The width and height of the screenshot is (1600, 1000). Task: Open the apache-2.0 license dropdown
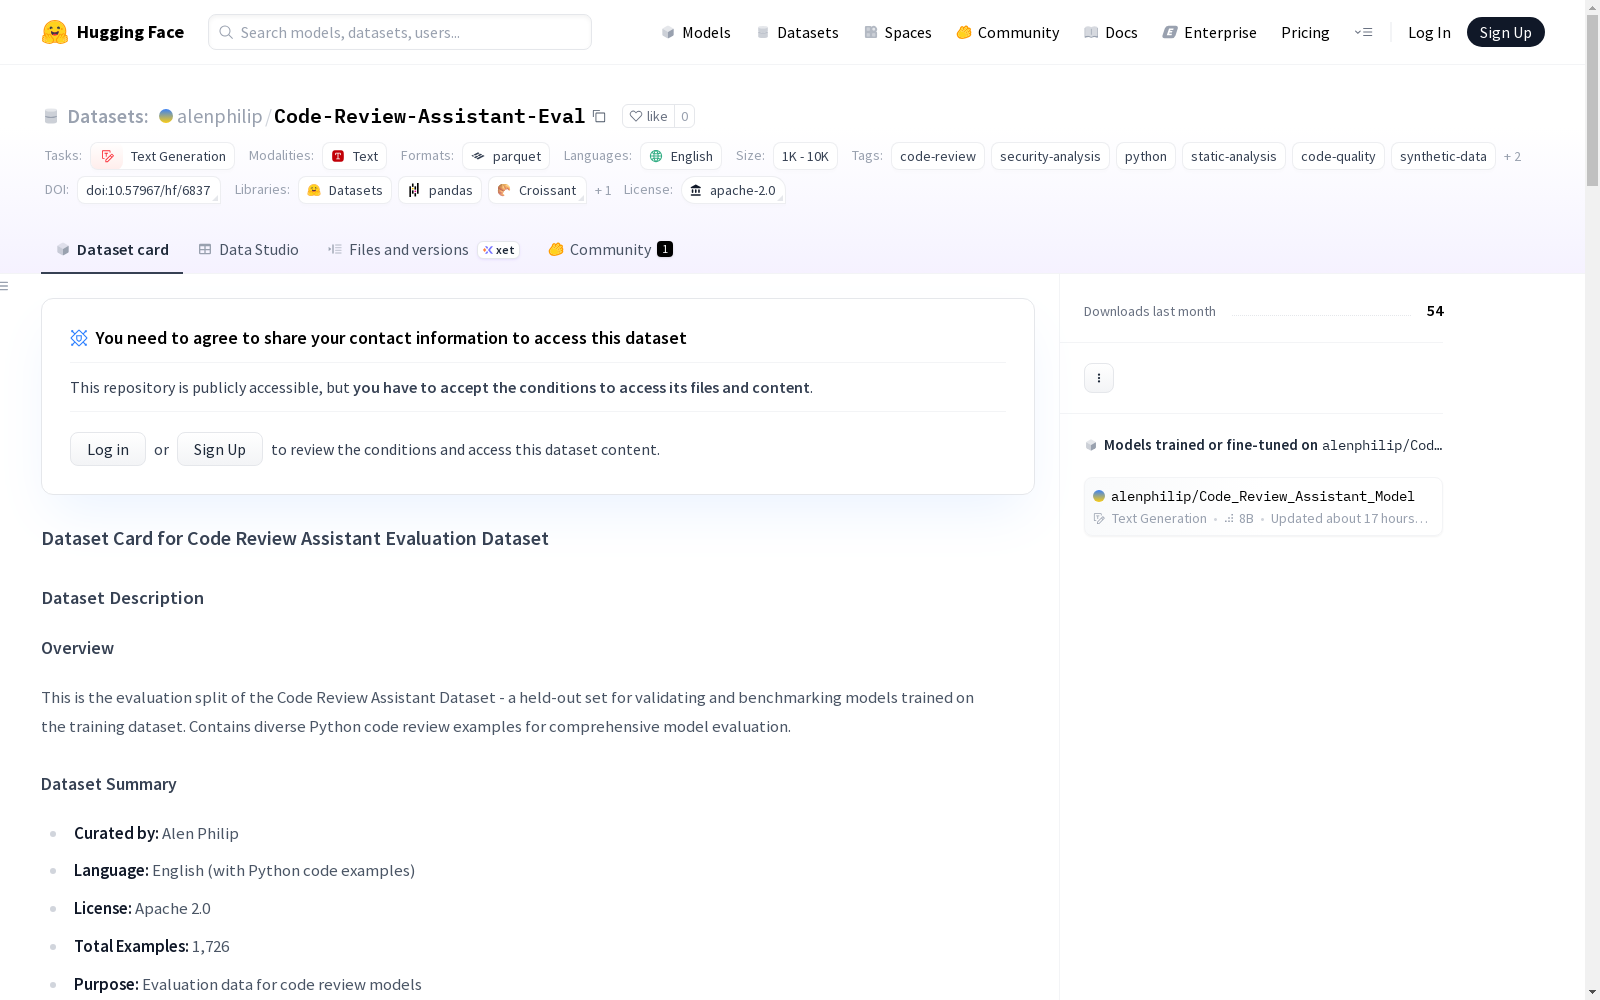[x=733, y=190]
